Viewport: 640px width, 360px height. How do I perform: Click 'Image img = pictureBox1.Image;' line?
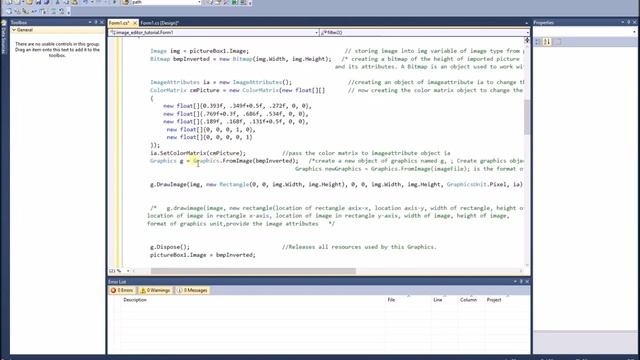(x=199, y=51)
